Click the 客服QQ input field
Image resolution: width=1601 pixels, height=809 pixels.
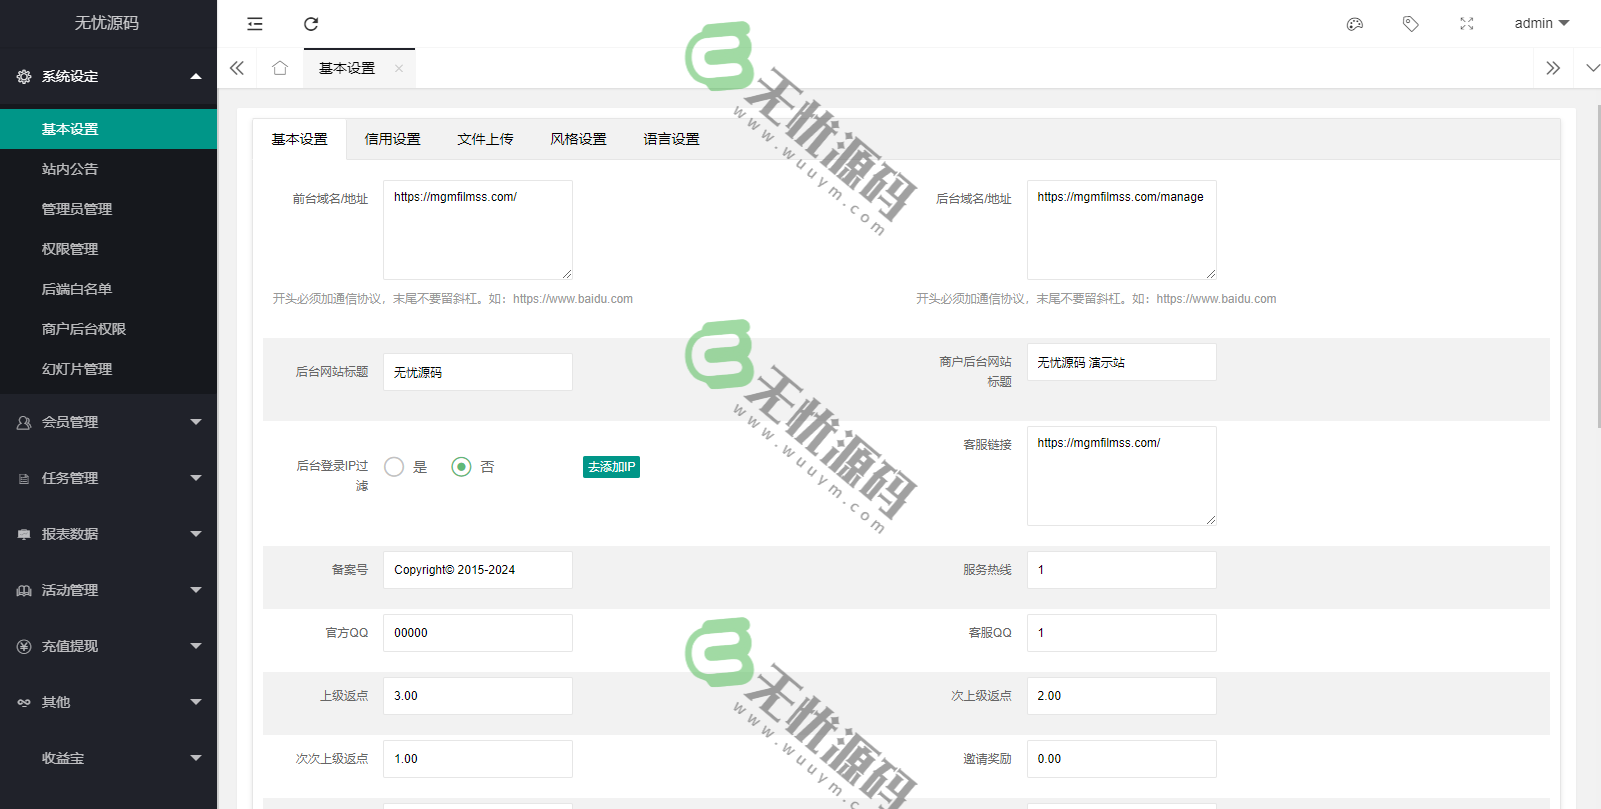coord(1122,633)
